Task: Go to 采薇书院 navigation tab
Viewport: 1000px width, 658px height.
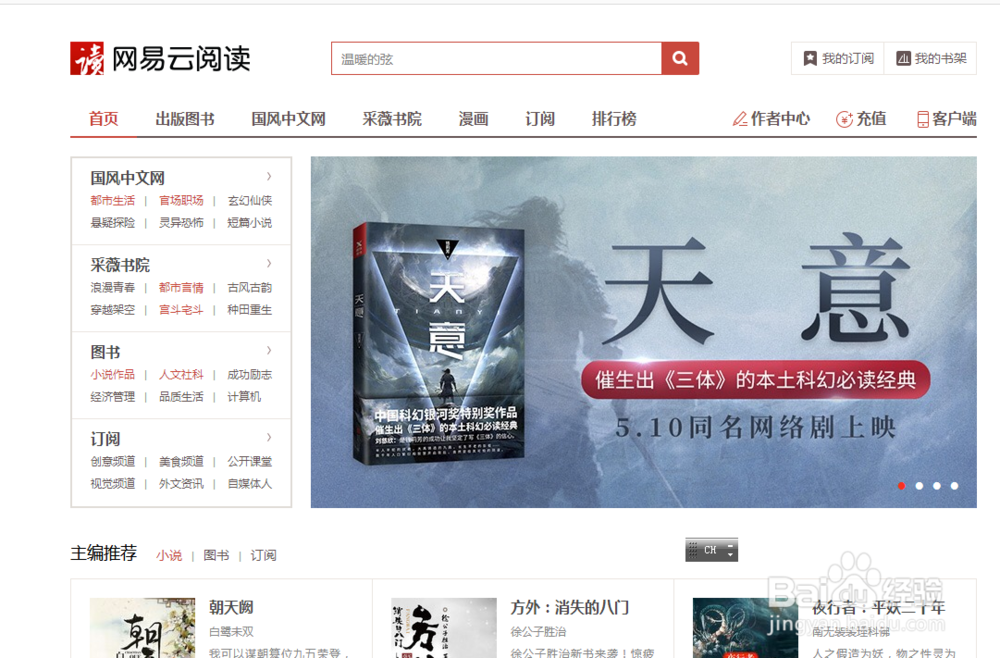Action: point(392,119)
